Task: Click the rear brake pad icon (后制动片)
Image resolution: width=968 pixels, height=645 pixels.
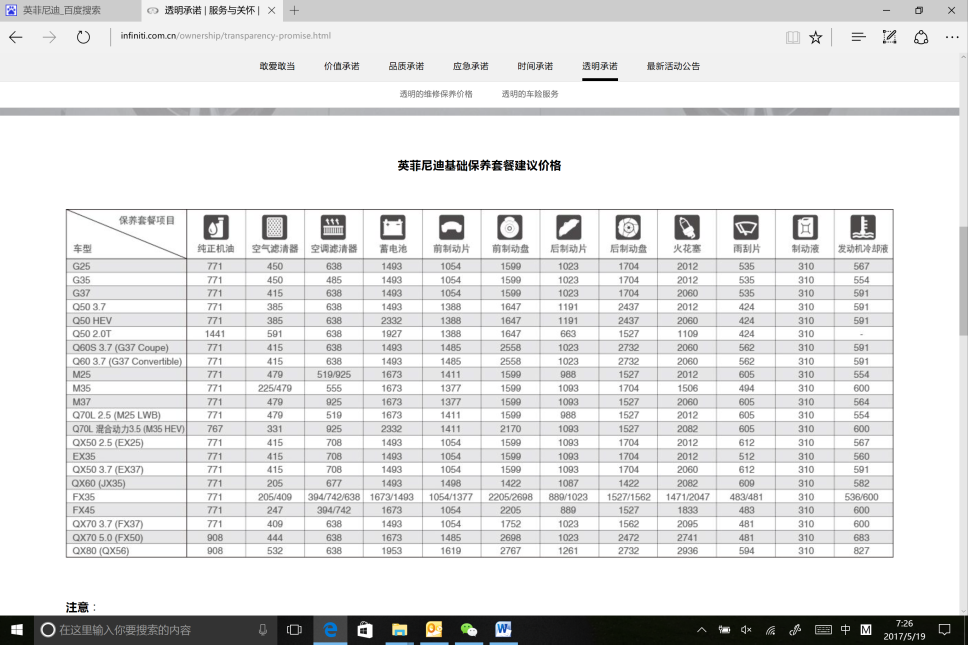Action: (x=569, y=227)
